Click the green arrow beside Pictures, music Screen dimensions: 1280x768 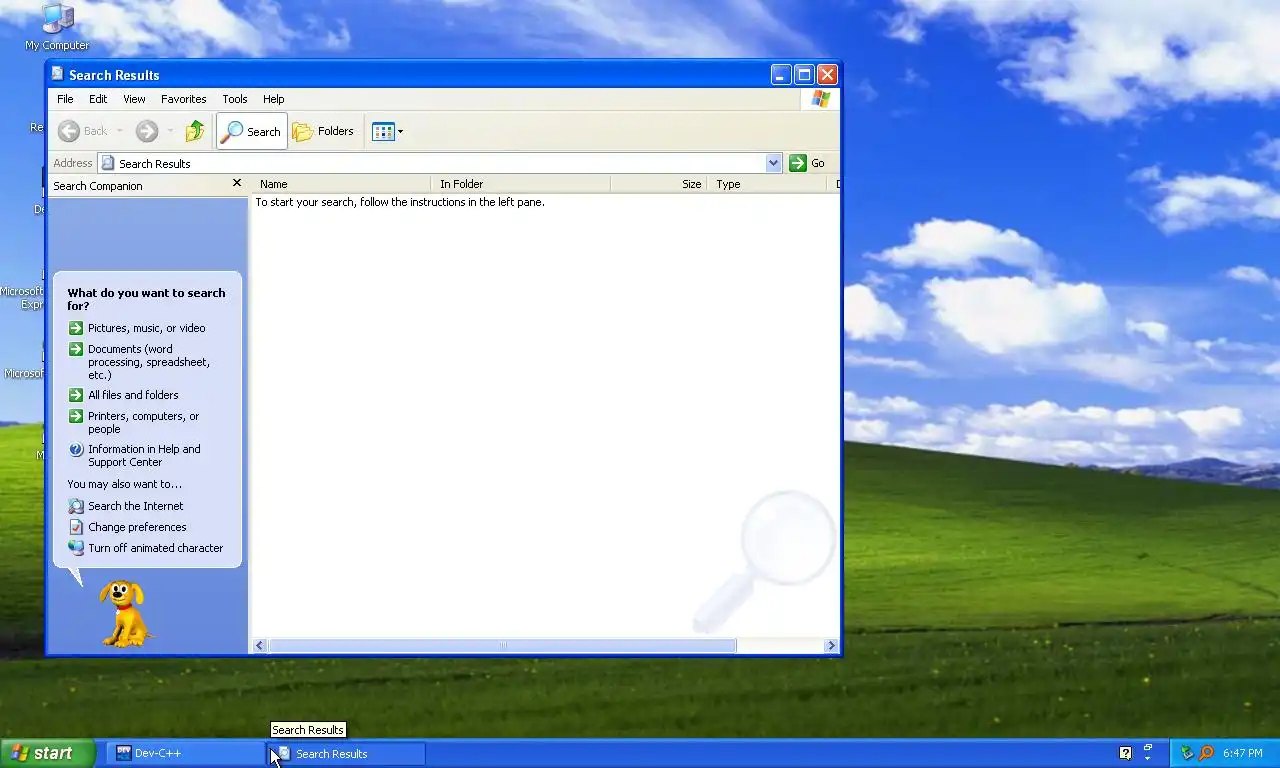click(76, 328)
